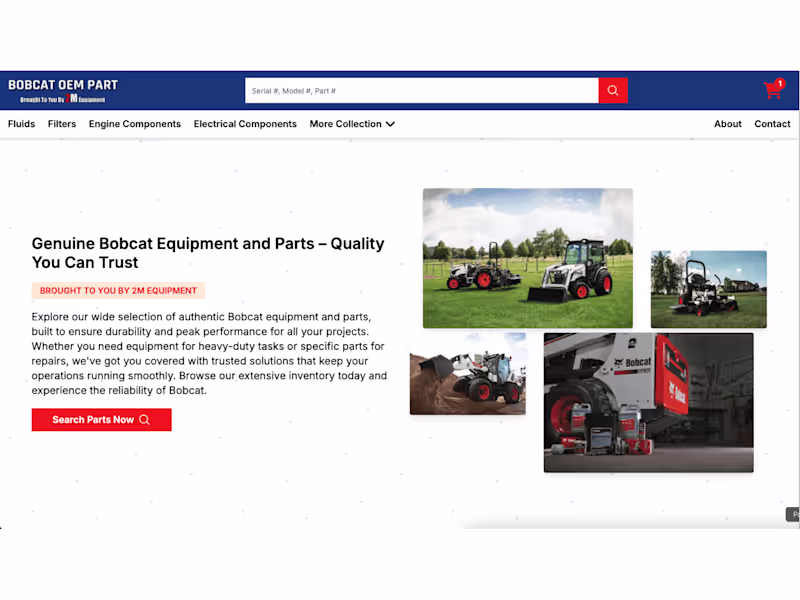Screen dimensions: 800x600
Task: Open the Filters menu item
Action: tap(62, 124)
